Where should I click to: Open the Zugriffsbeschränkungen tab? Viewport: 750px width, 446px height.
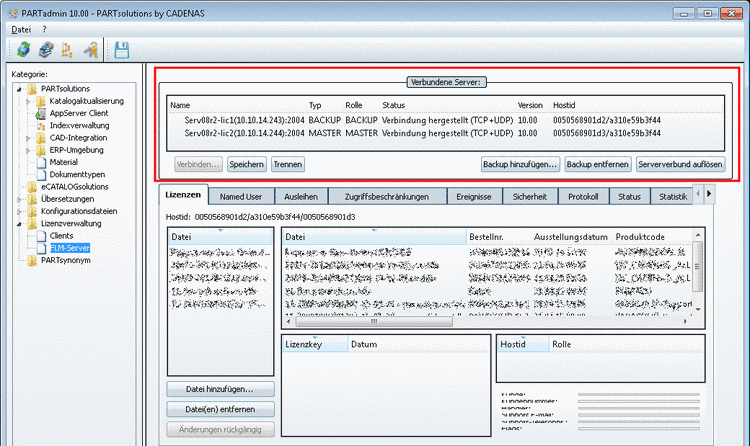(x=387, y=197)
